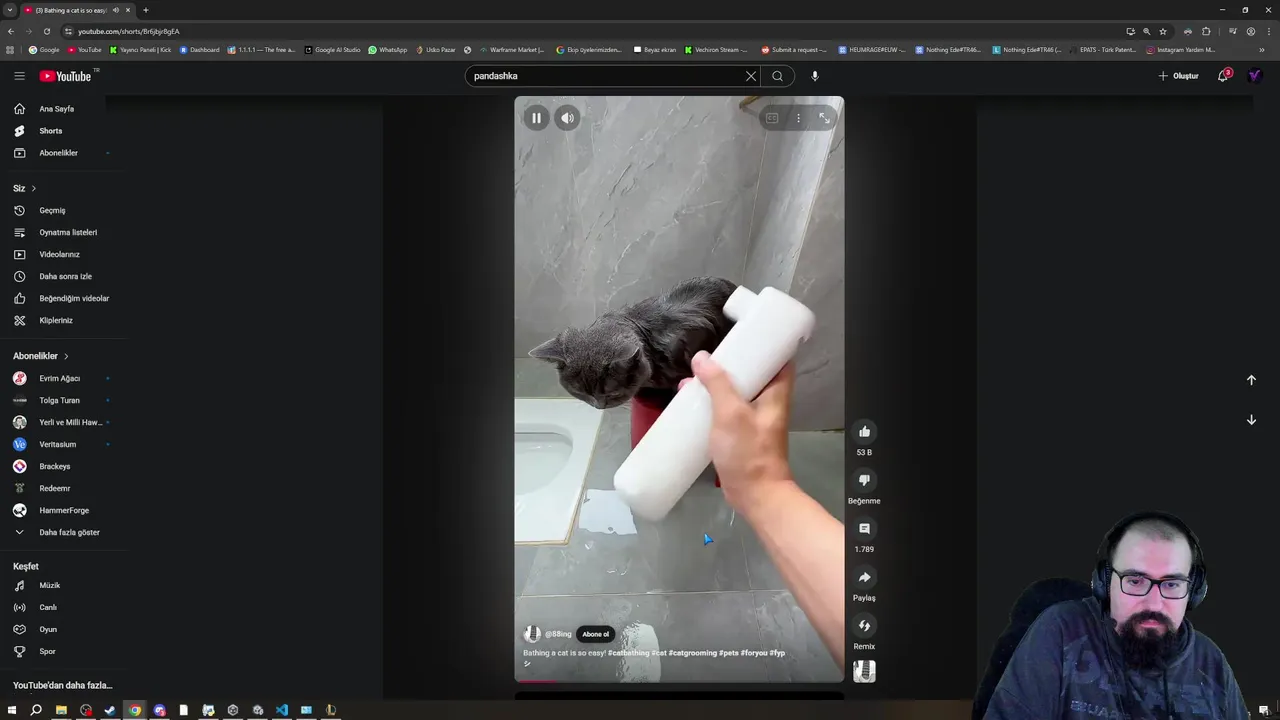Bookmark this page with the star
1280x720 pixels.
(1163, 31)
